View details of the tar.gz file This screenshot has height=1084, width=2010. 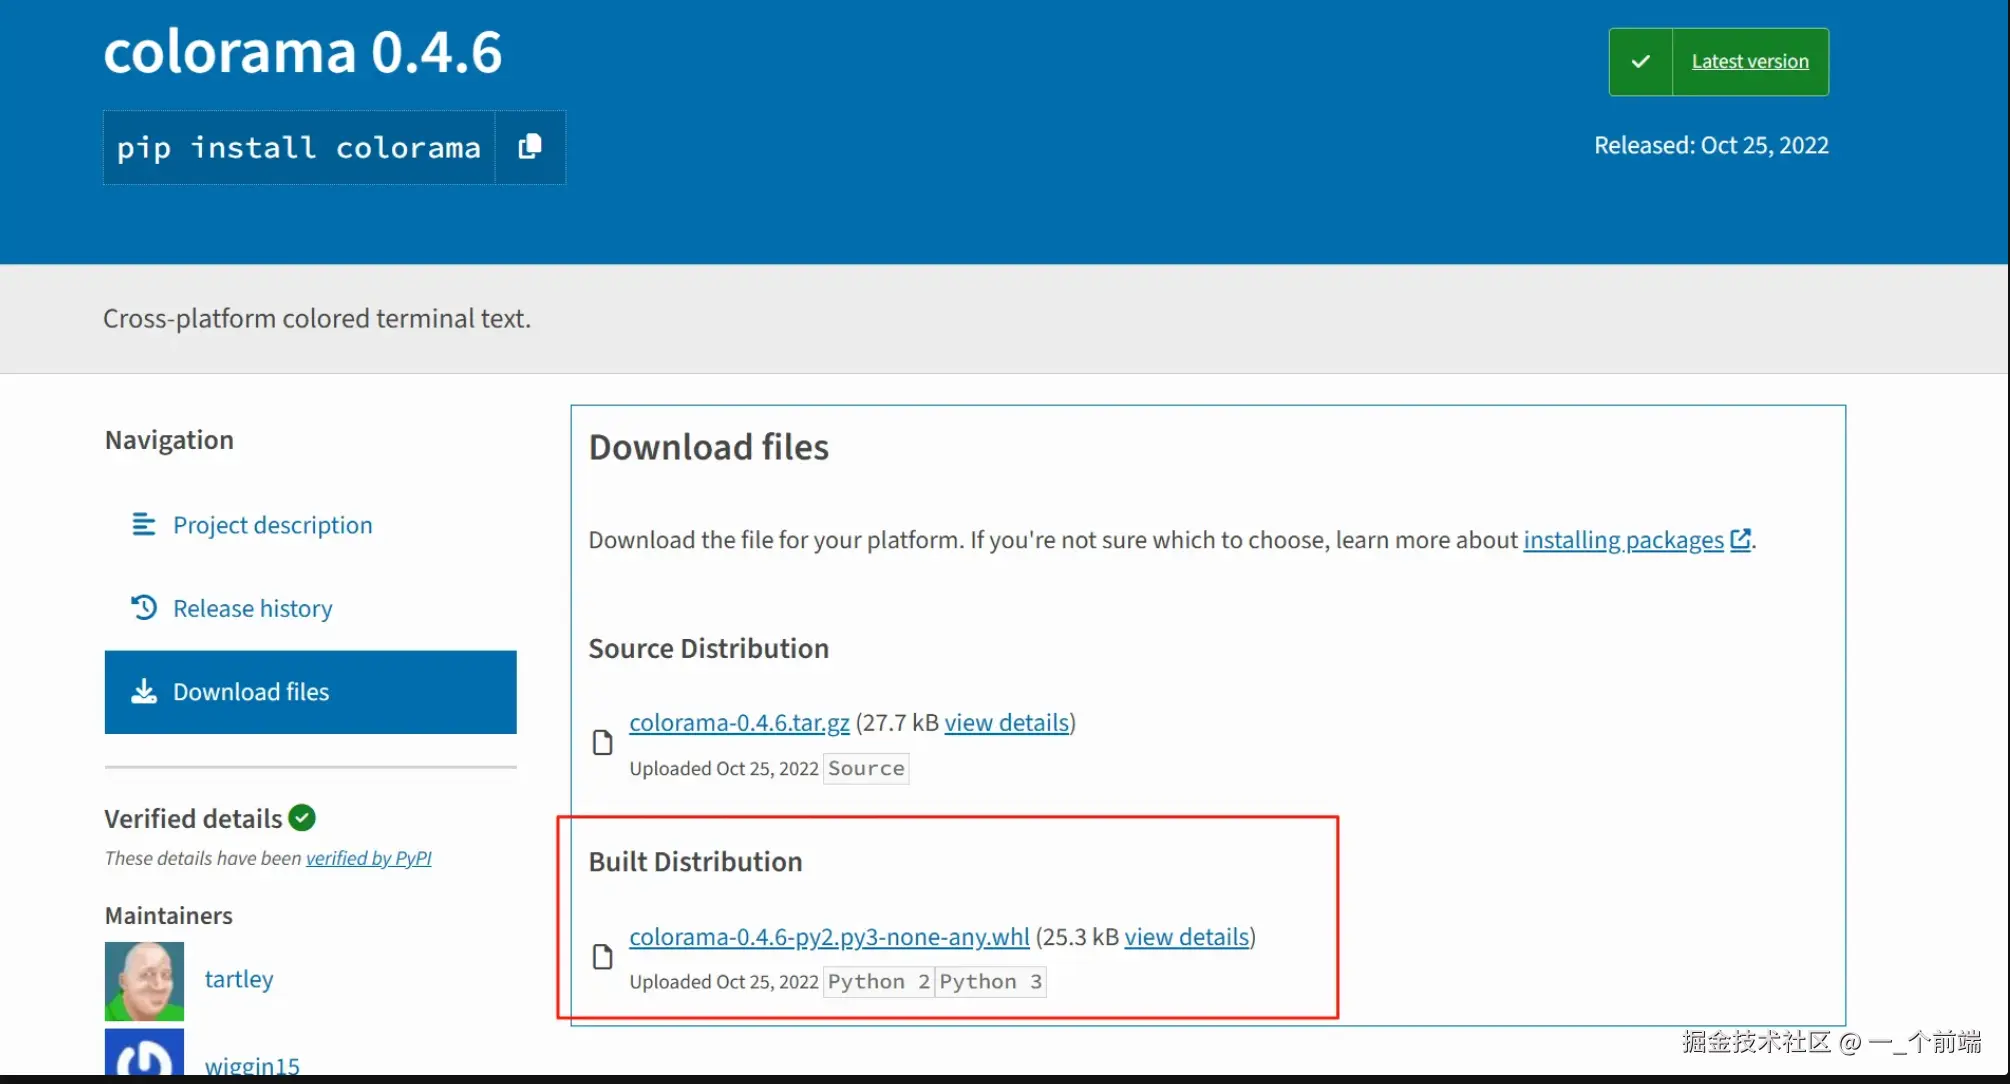[1007, 723]
